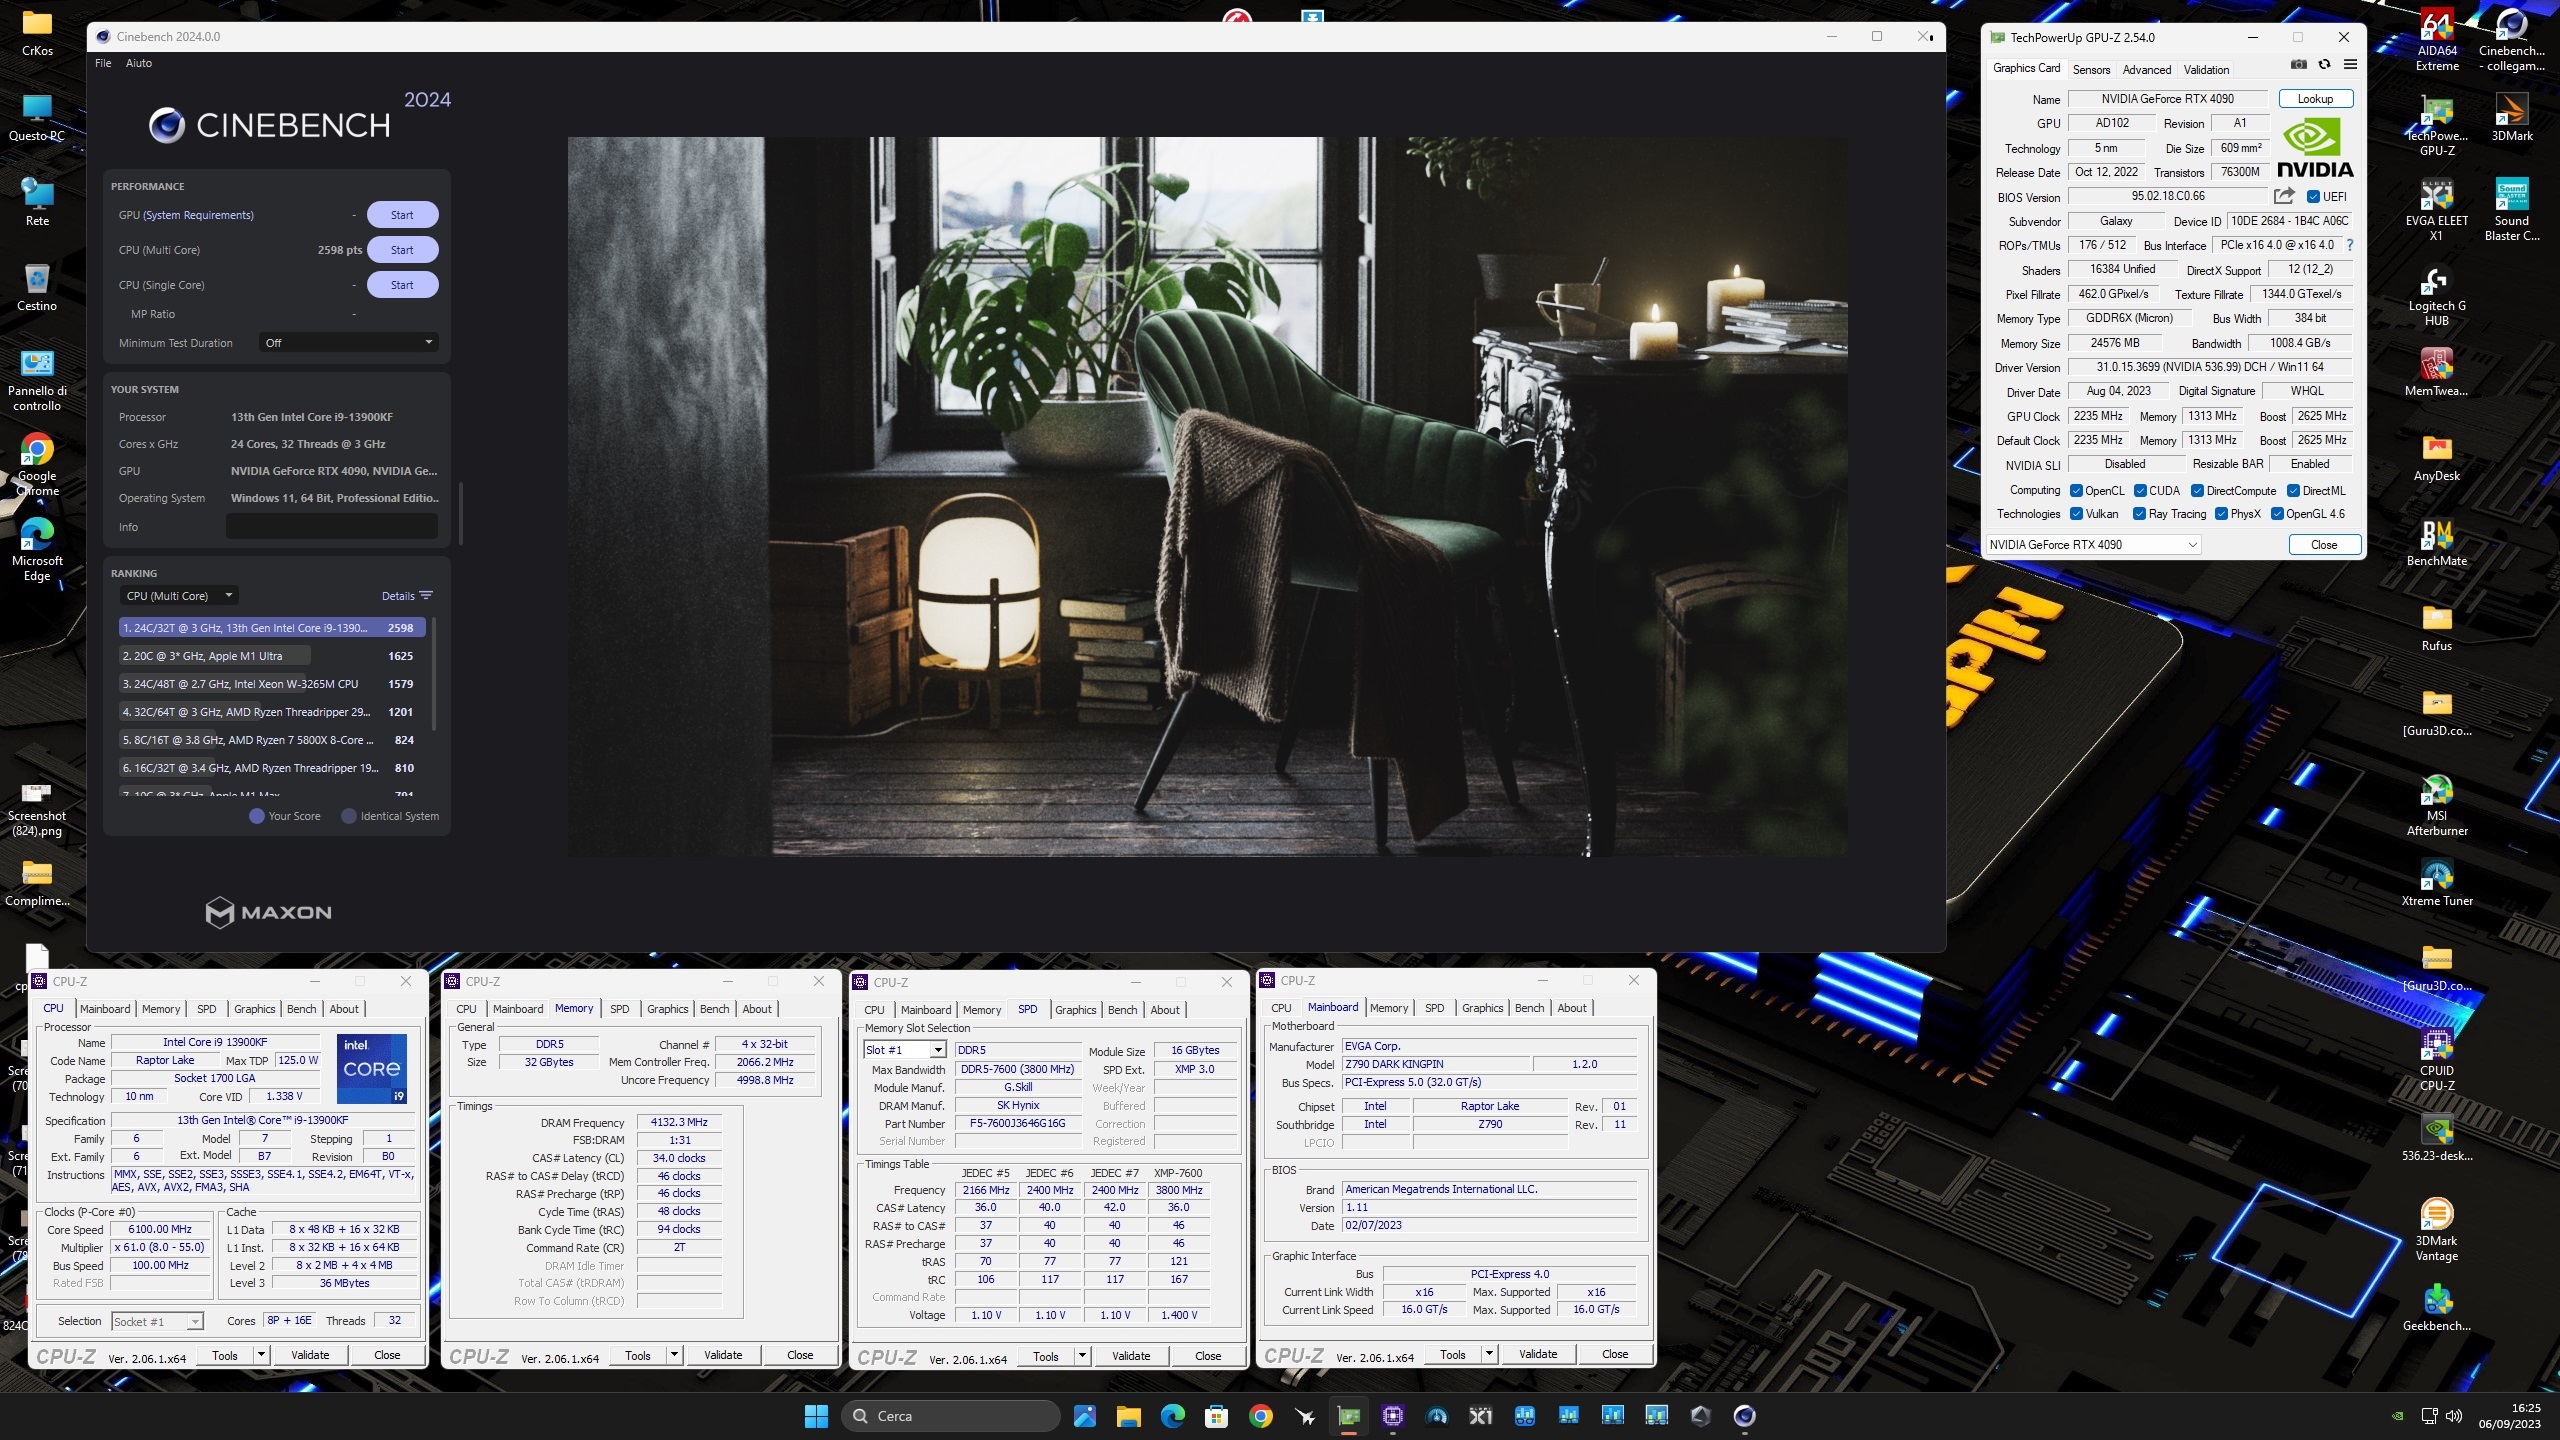Click the Info input field in Cinebench

point(332,527)
